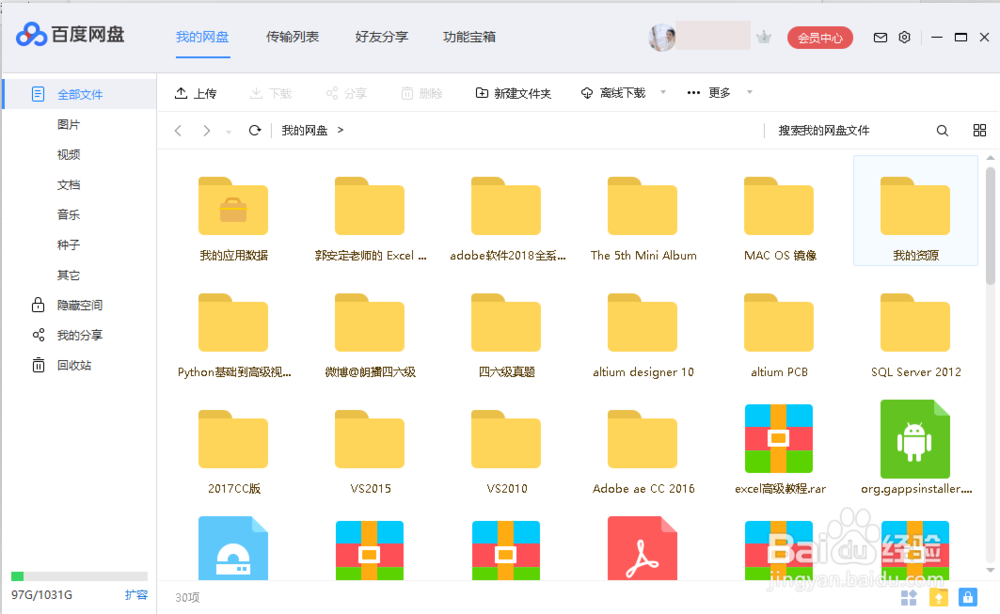Image resolution: width=1000 pixels, height=614 pixels.
Task: Click the 离线下载 button
Action: (x=614, y=93)
